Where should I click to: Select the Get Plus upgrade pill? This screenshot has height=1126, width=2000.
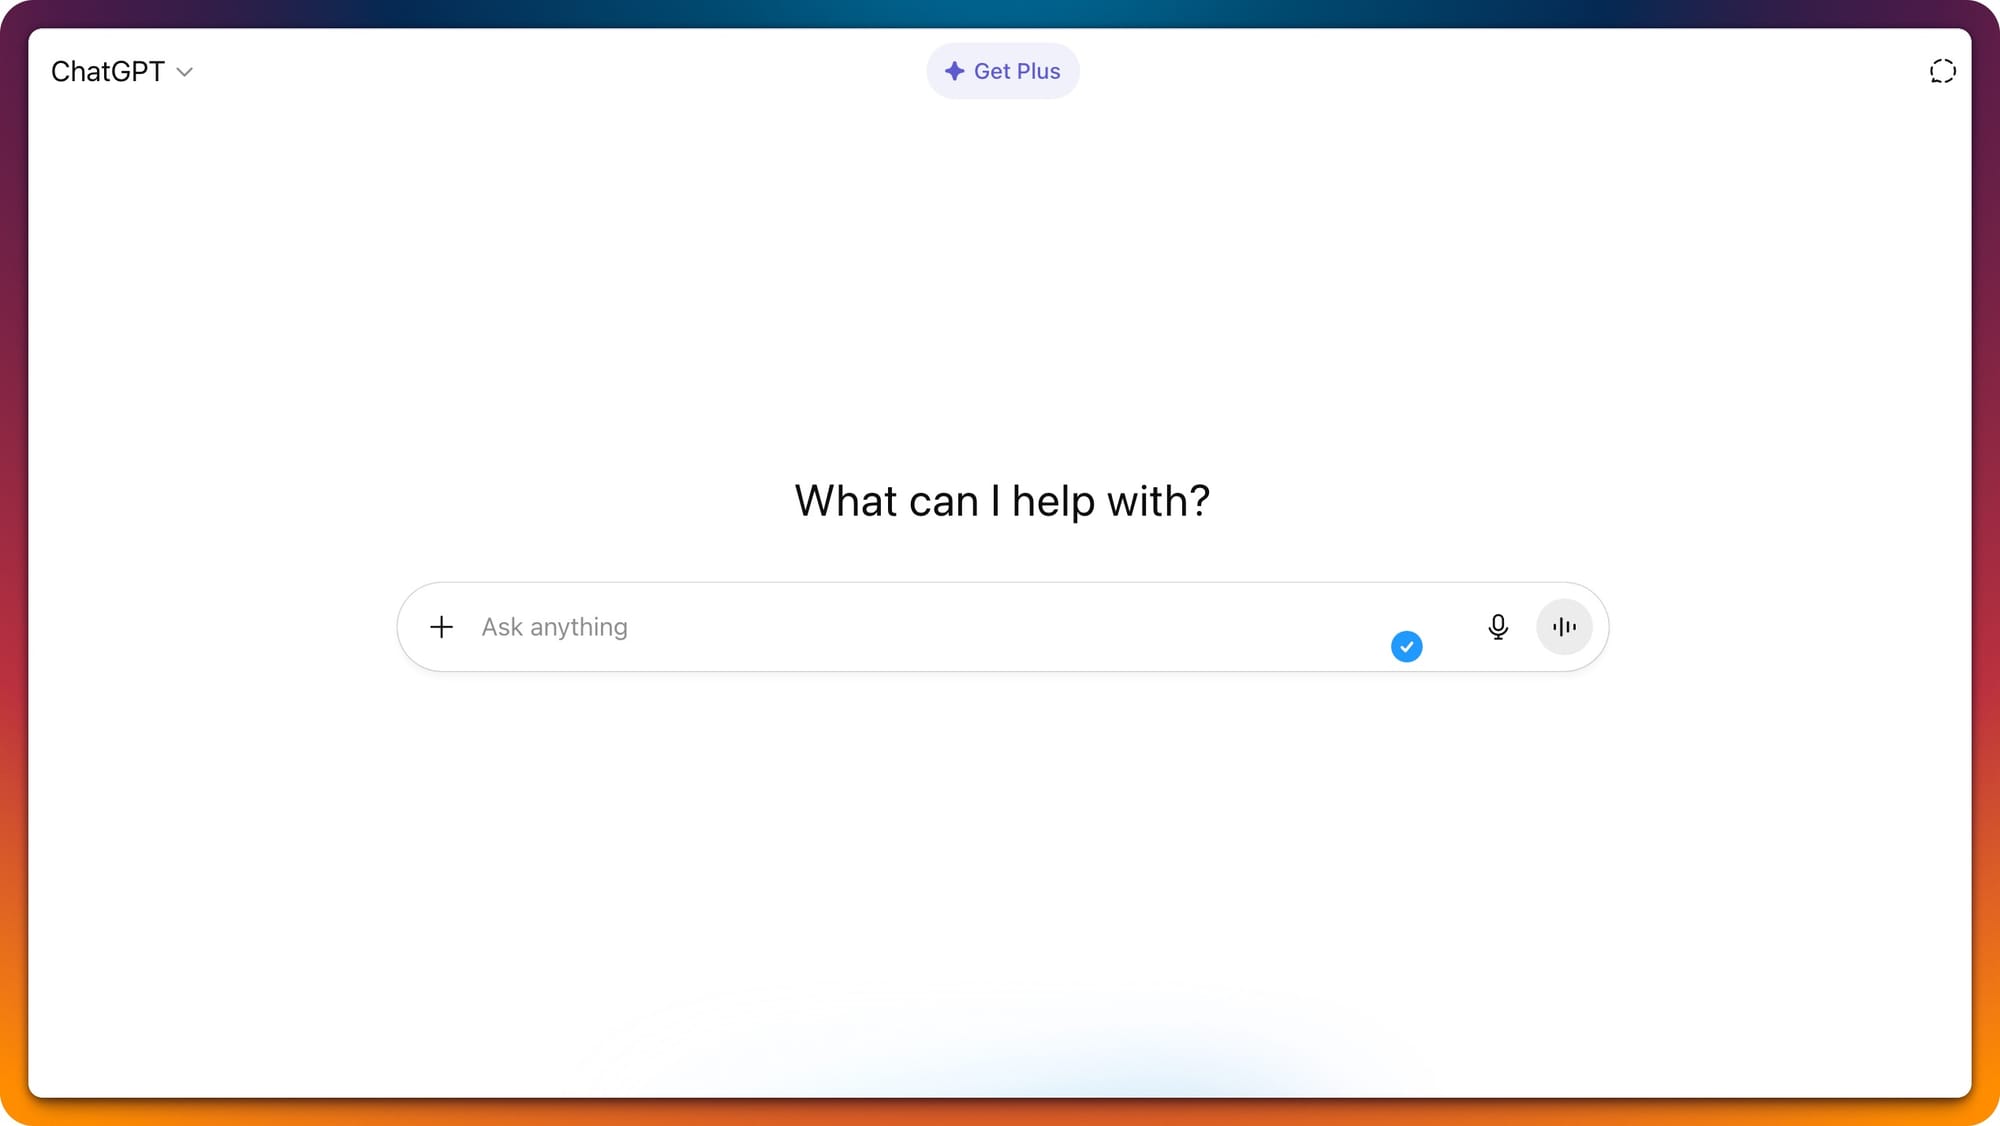point(1002,71)
